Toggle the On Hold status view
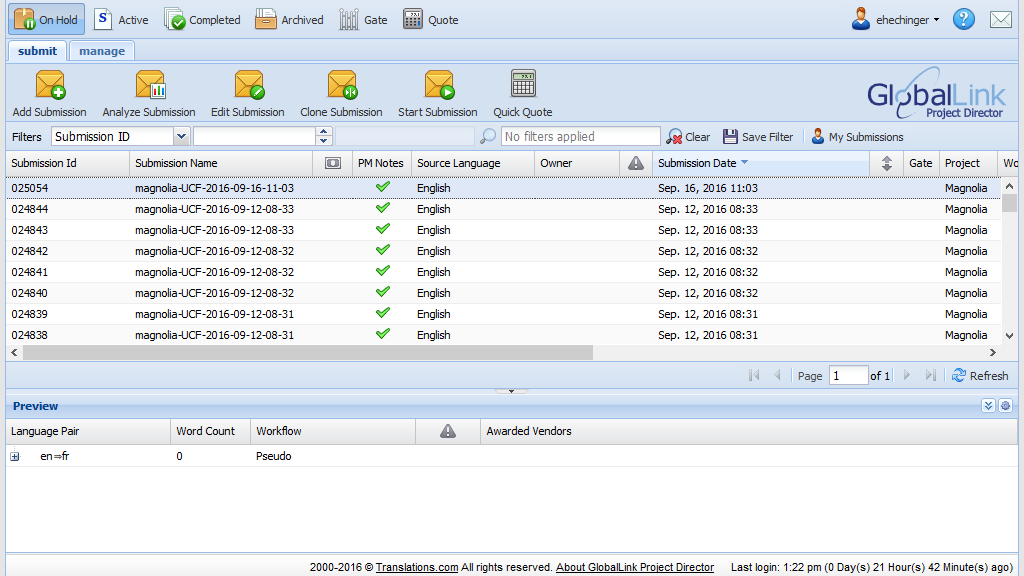 (x=46, y=19)
